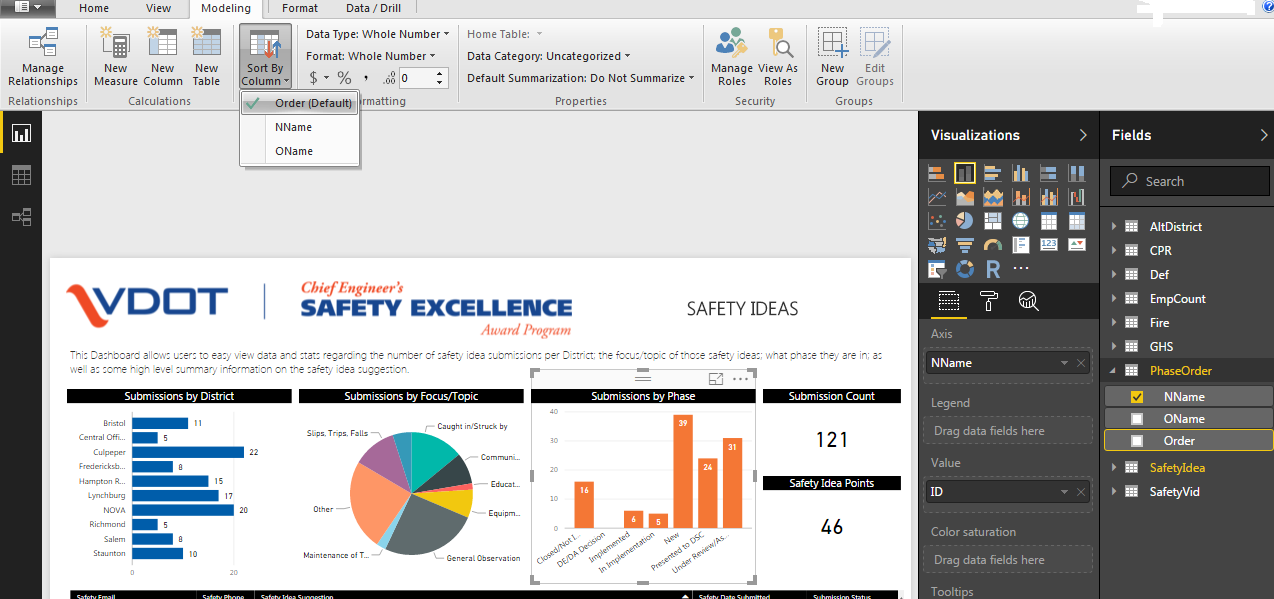Open Manage Relationships dialog
Viewport: 1274px width, 599px height.
coord(43,58)
